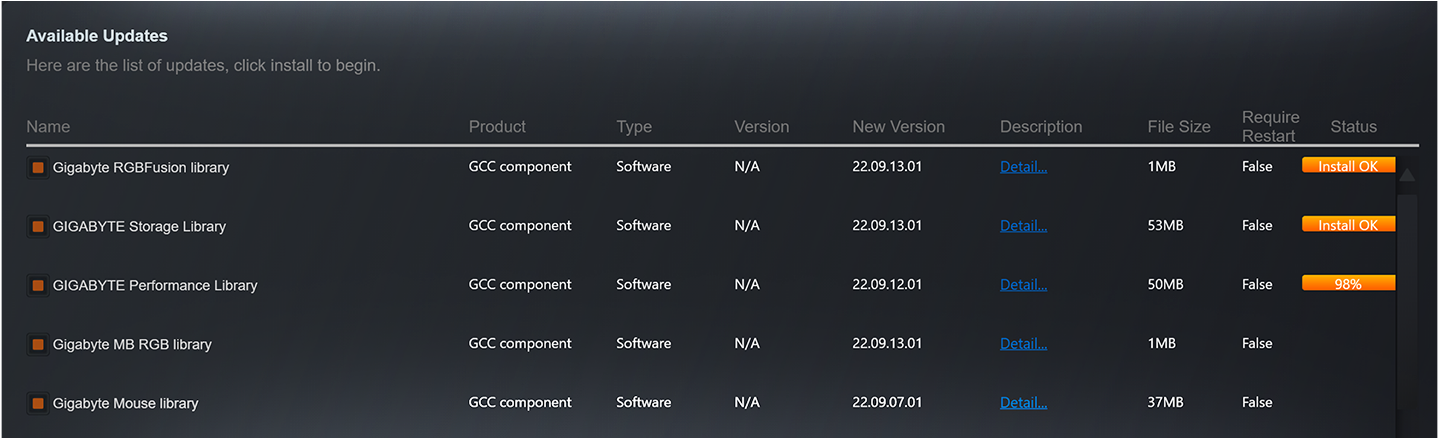This screenshot has width=1439, height=439.
Task: Sort by the File Size column header
Action: click(1178, 127)
